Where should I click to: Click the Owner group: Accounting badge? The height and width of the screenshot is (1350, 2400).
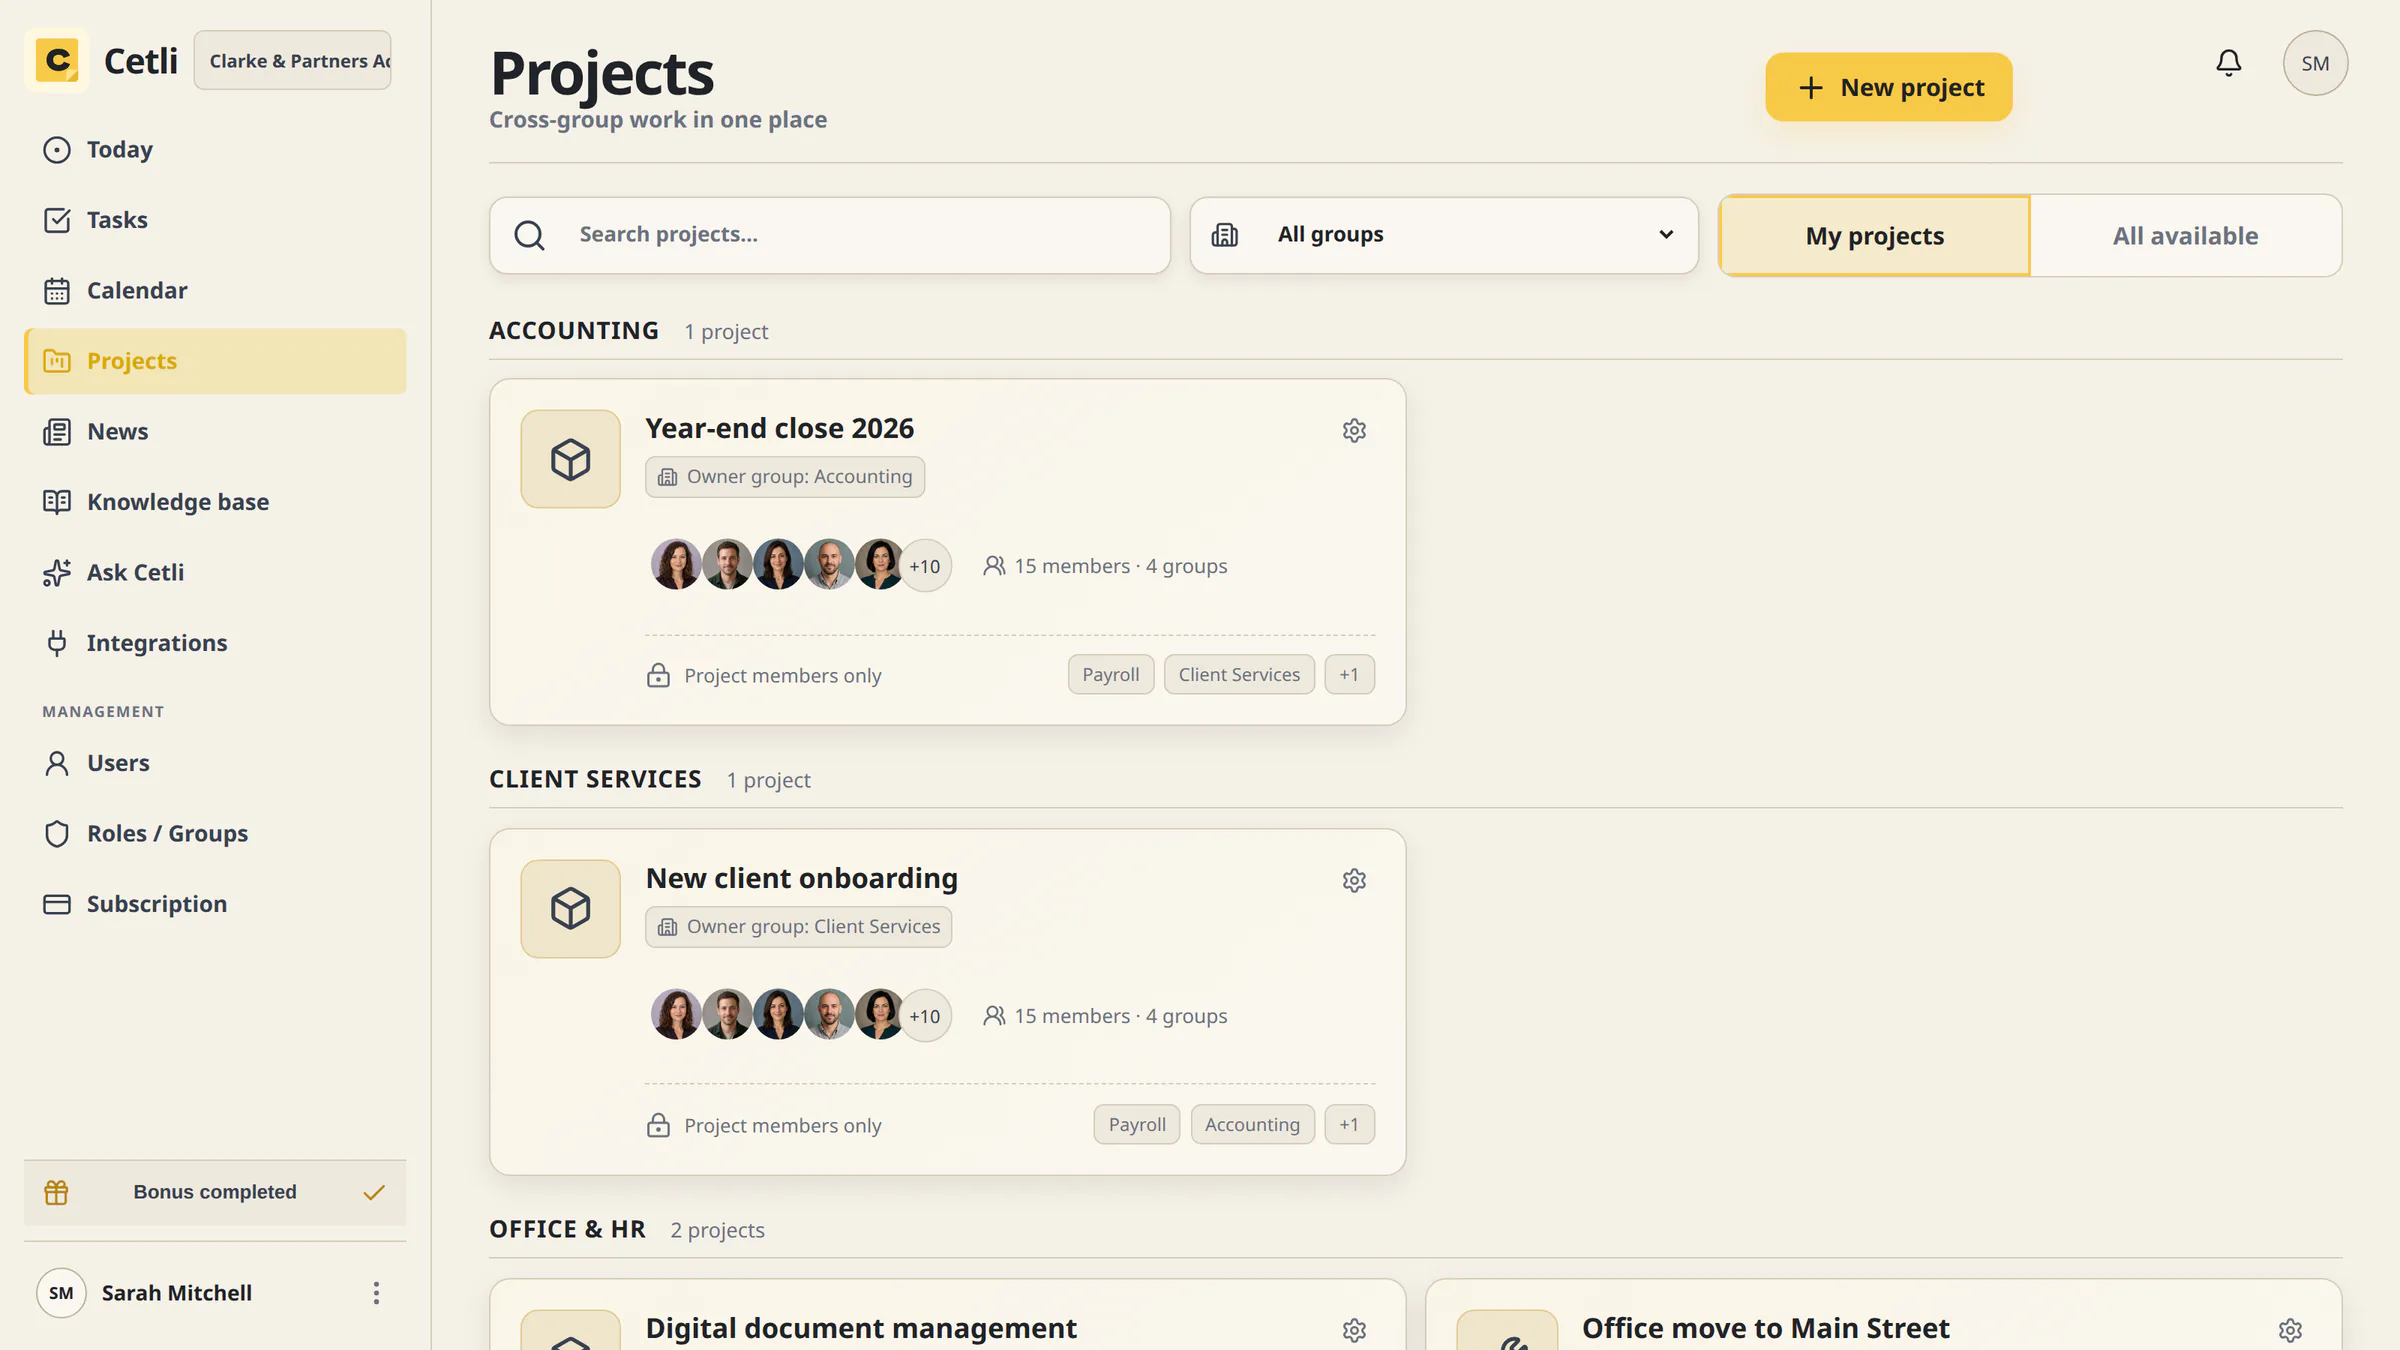[x=785, y=477]
